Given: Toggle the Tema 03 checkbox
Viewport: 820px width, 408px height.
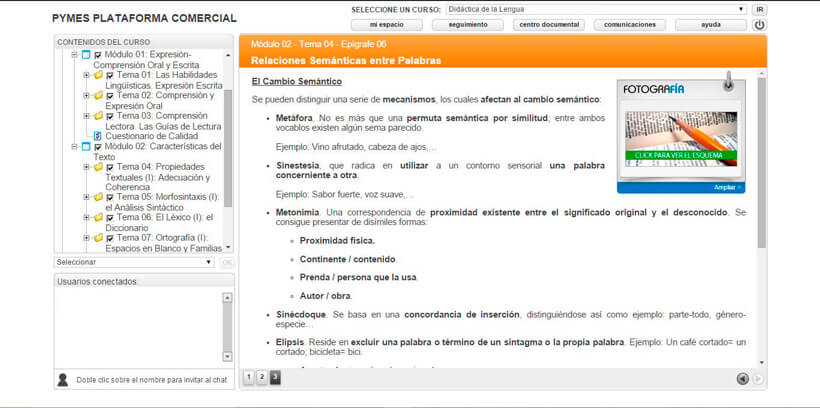Looking at the screenshot, I should tap(110, 117).
